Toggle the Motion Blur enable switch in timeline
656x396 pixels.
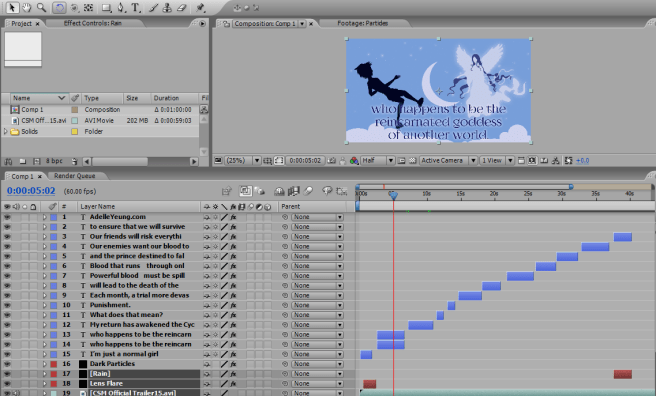pos(308,191)
